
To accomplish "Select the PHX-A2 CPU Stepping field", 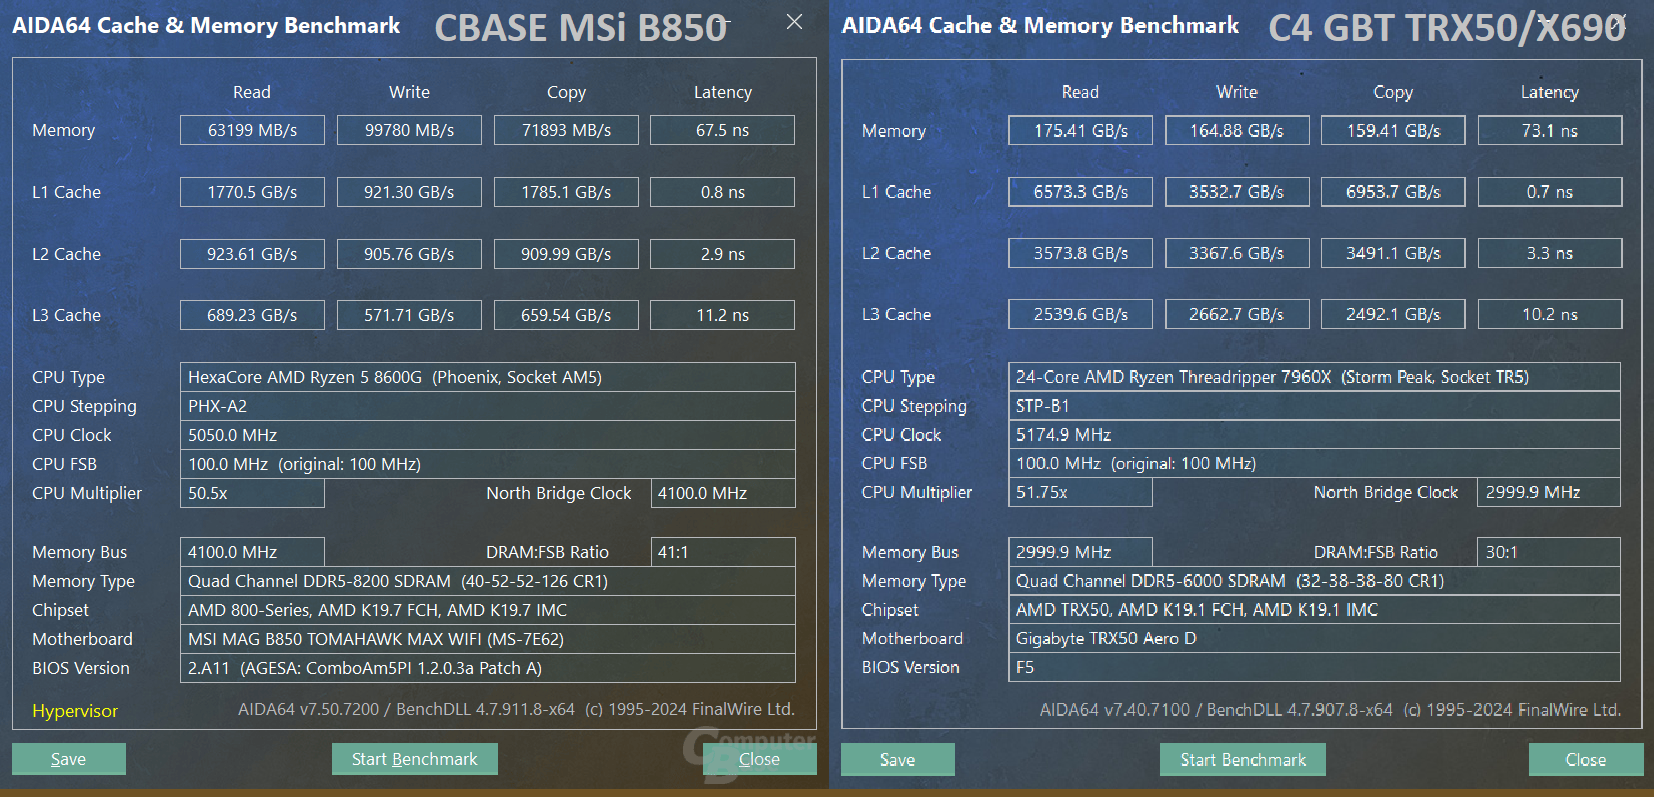I will coord(488,406).
